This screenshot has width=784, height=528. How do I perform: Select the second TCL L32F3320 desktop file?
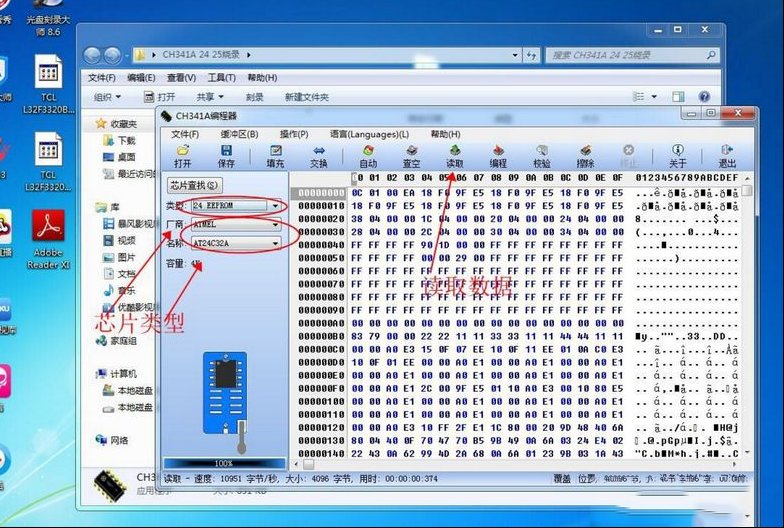point(48,161)
